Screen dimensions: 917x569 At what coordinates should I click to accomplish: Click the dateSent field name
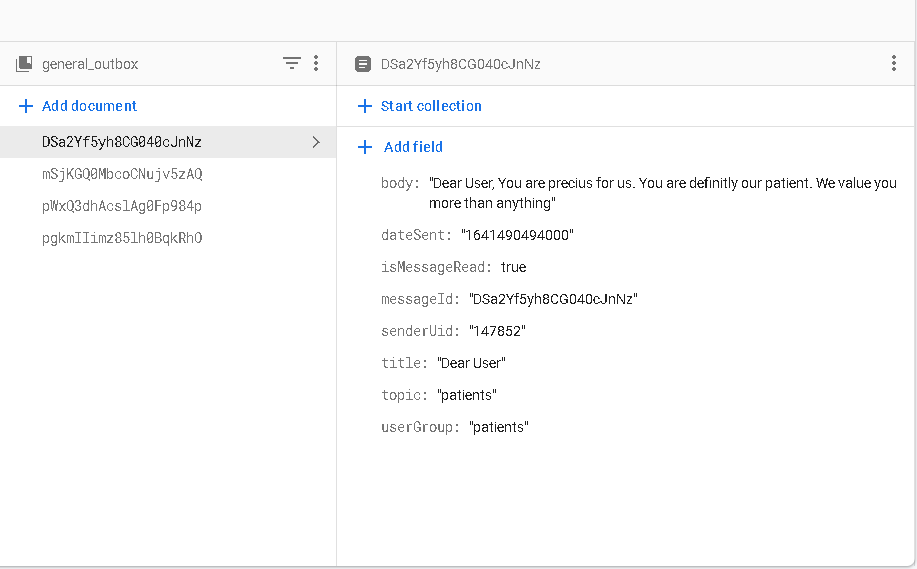pyautogui.click(x=416, y=235)
